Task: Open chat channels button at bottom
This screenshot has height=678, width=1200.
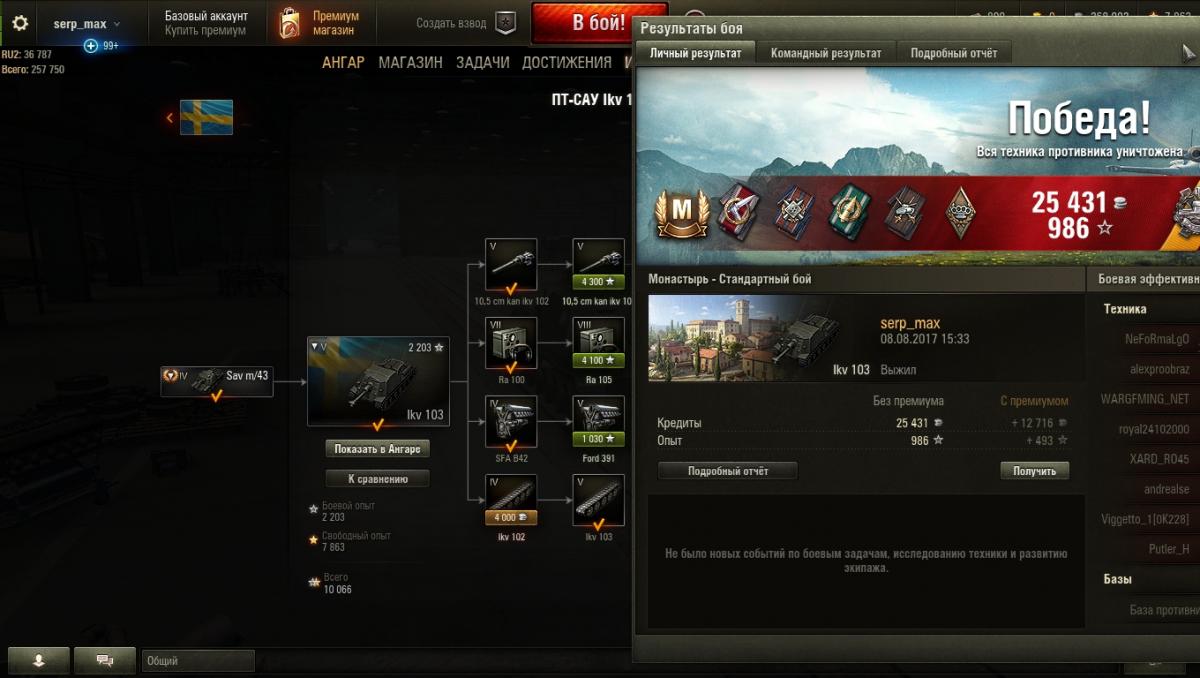Action: coord(103,660)
